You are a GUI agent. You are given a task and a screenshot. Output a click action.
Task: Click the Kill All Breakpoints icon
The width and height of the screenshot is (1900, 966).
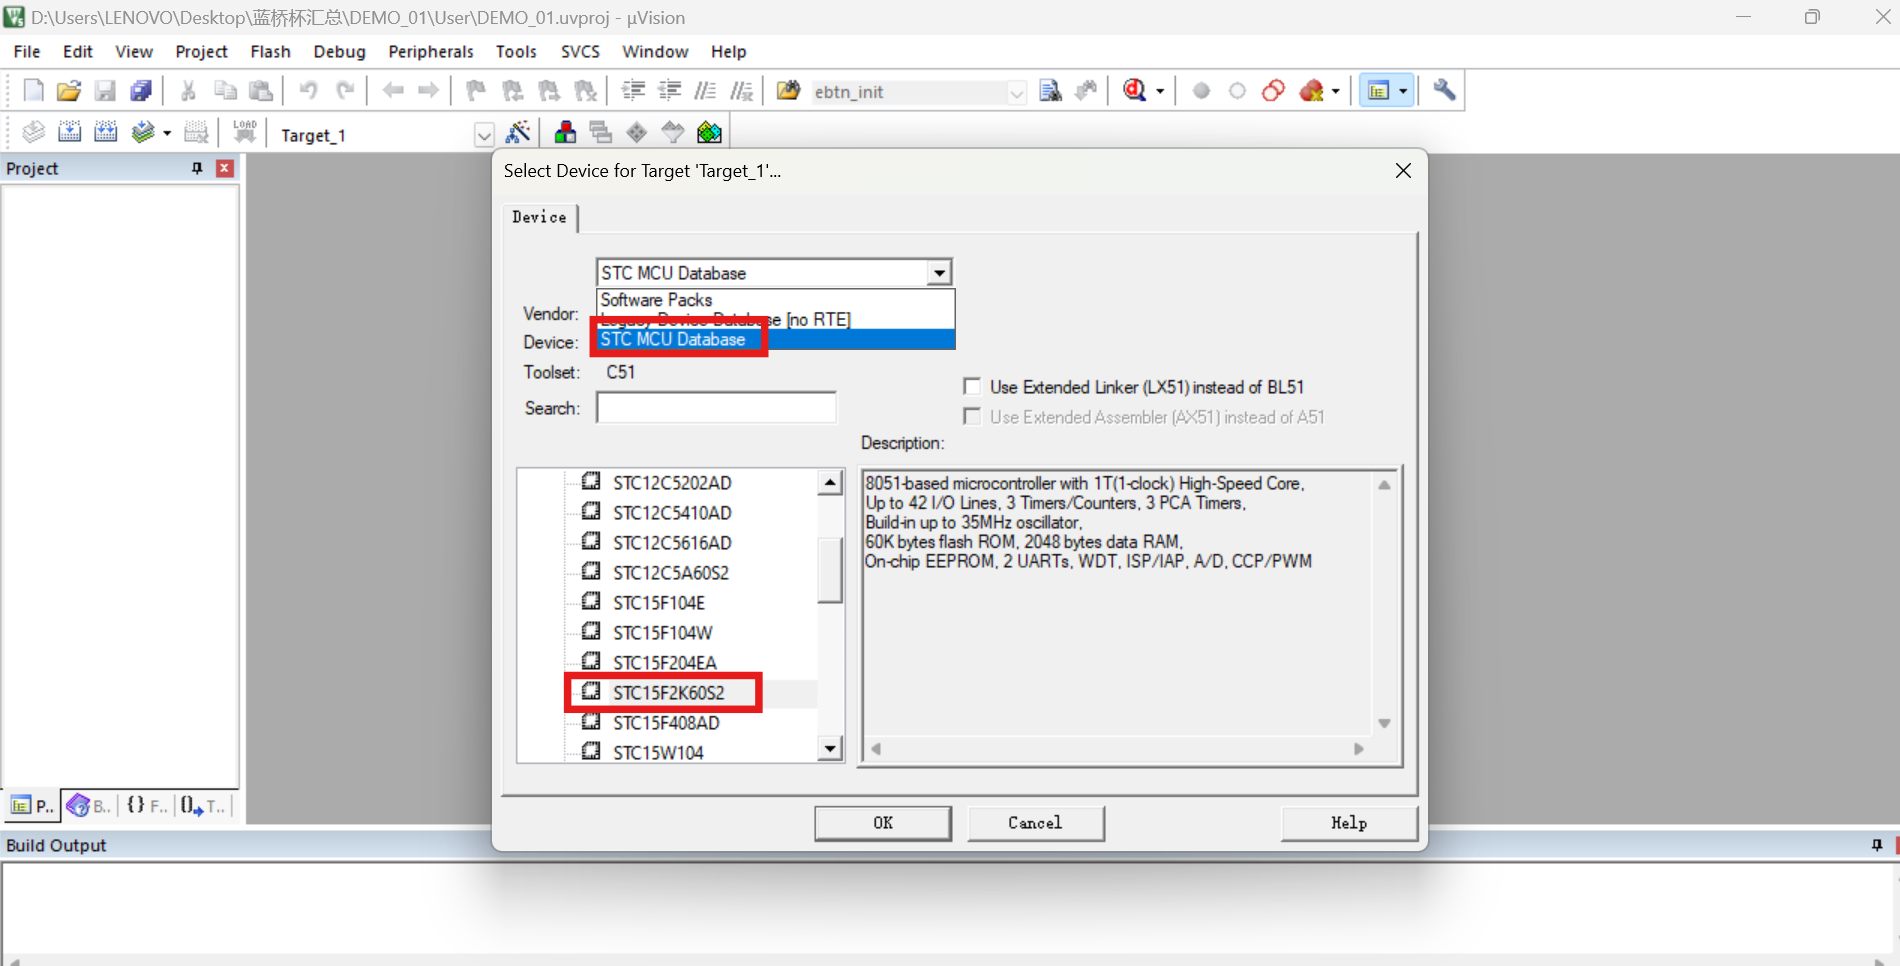(1312, 91)
